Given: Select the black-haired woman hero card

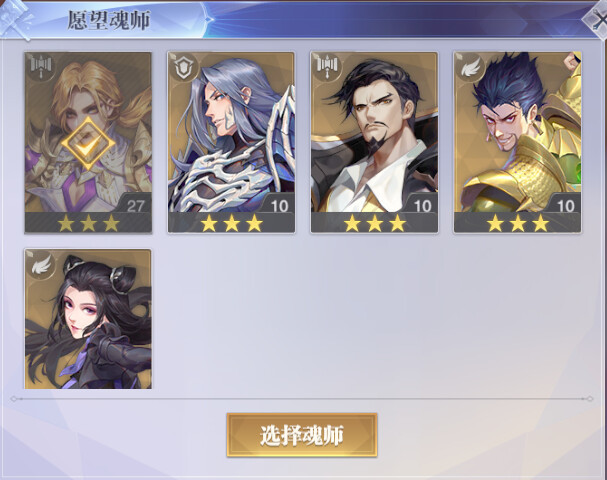Looking at the screenshot, I should 88,319.
